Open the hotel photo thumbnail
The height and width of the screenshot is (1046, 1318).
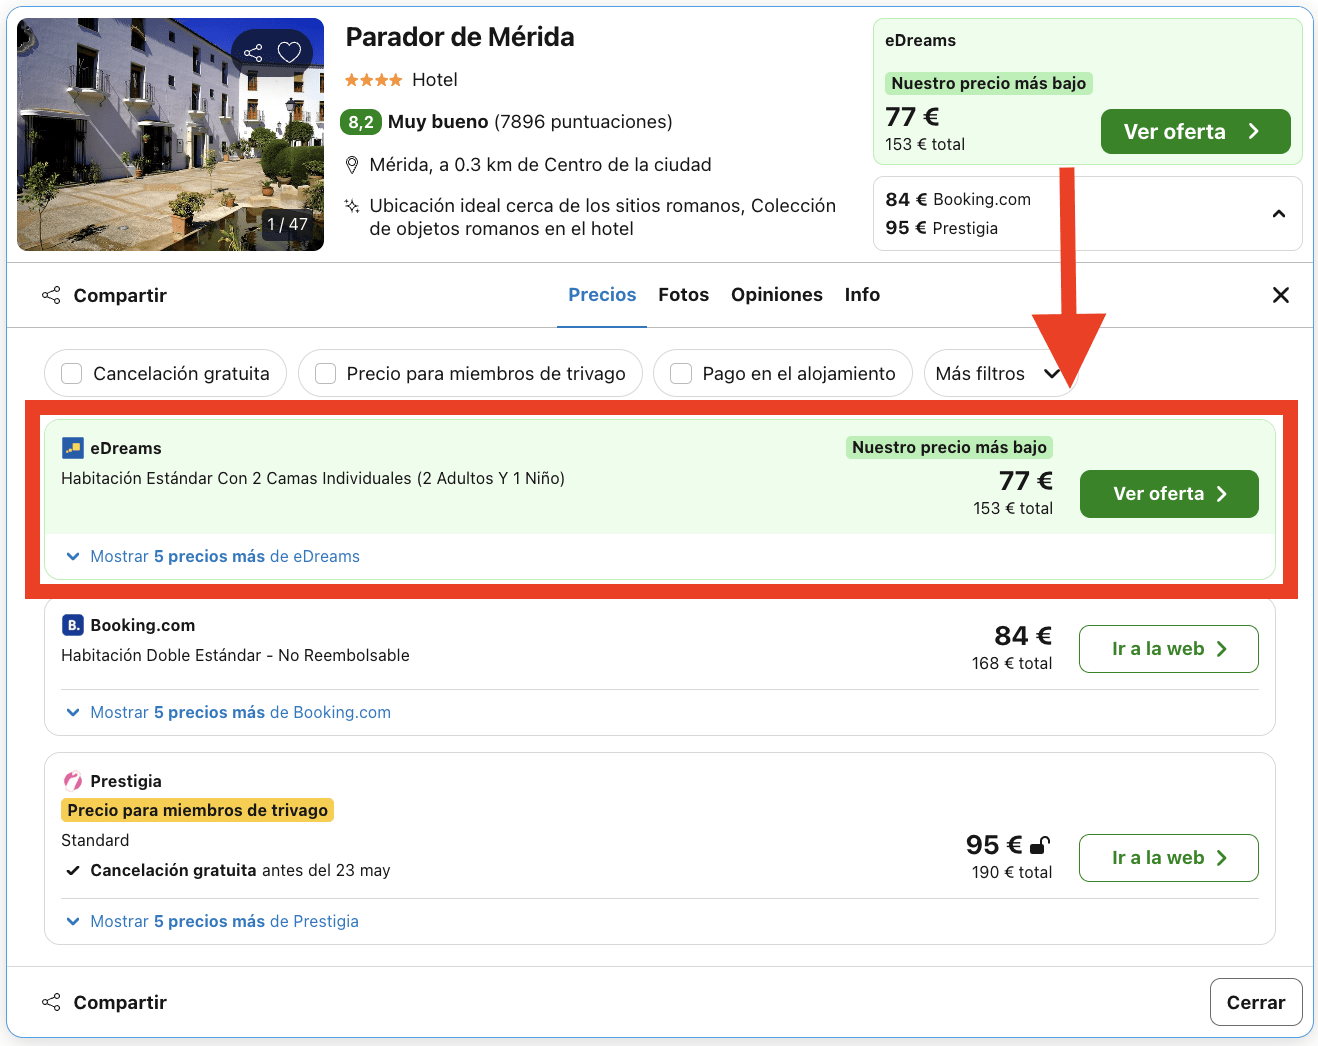click(170, 134)
